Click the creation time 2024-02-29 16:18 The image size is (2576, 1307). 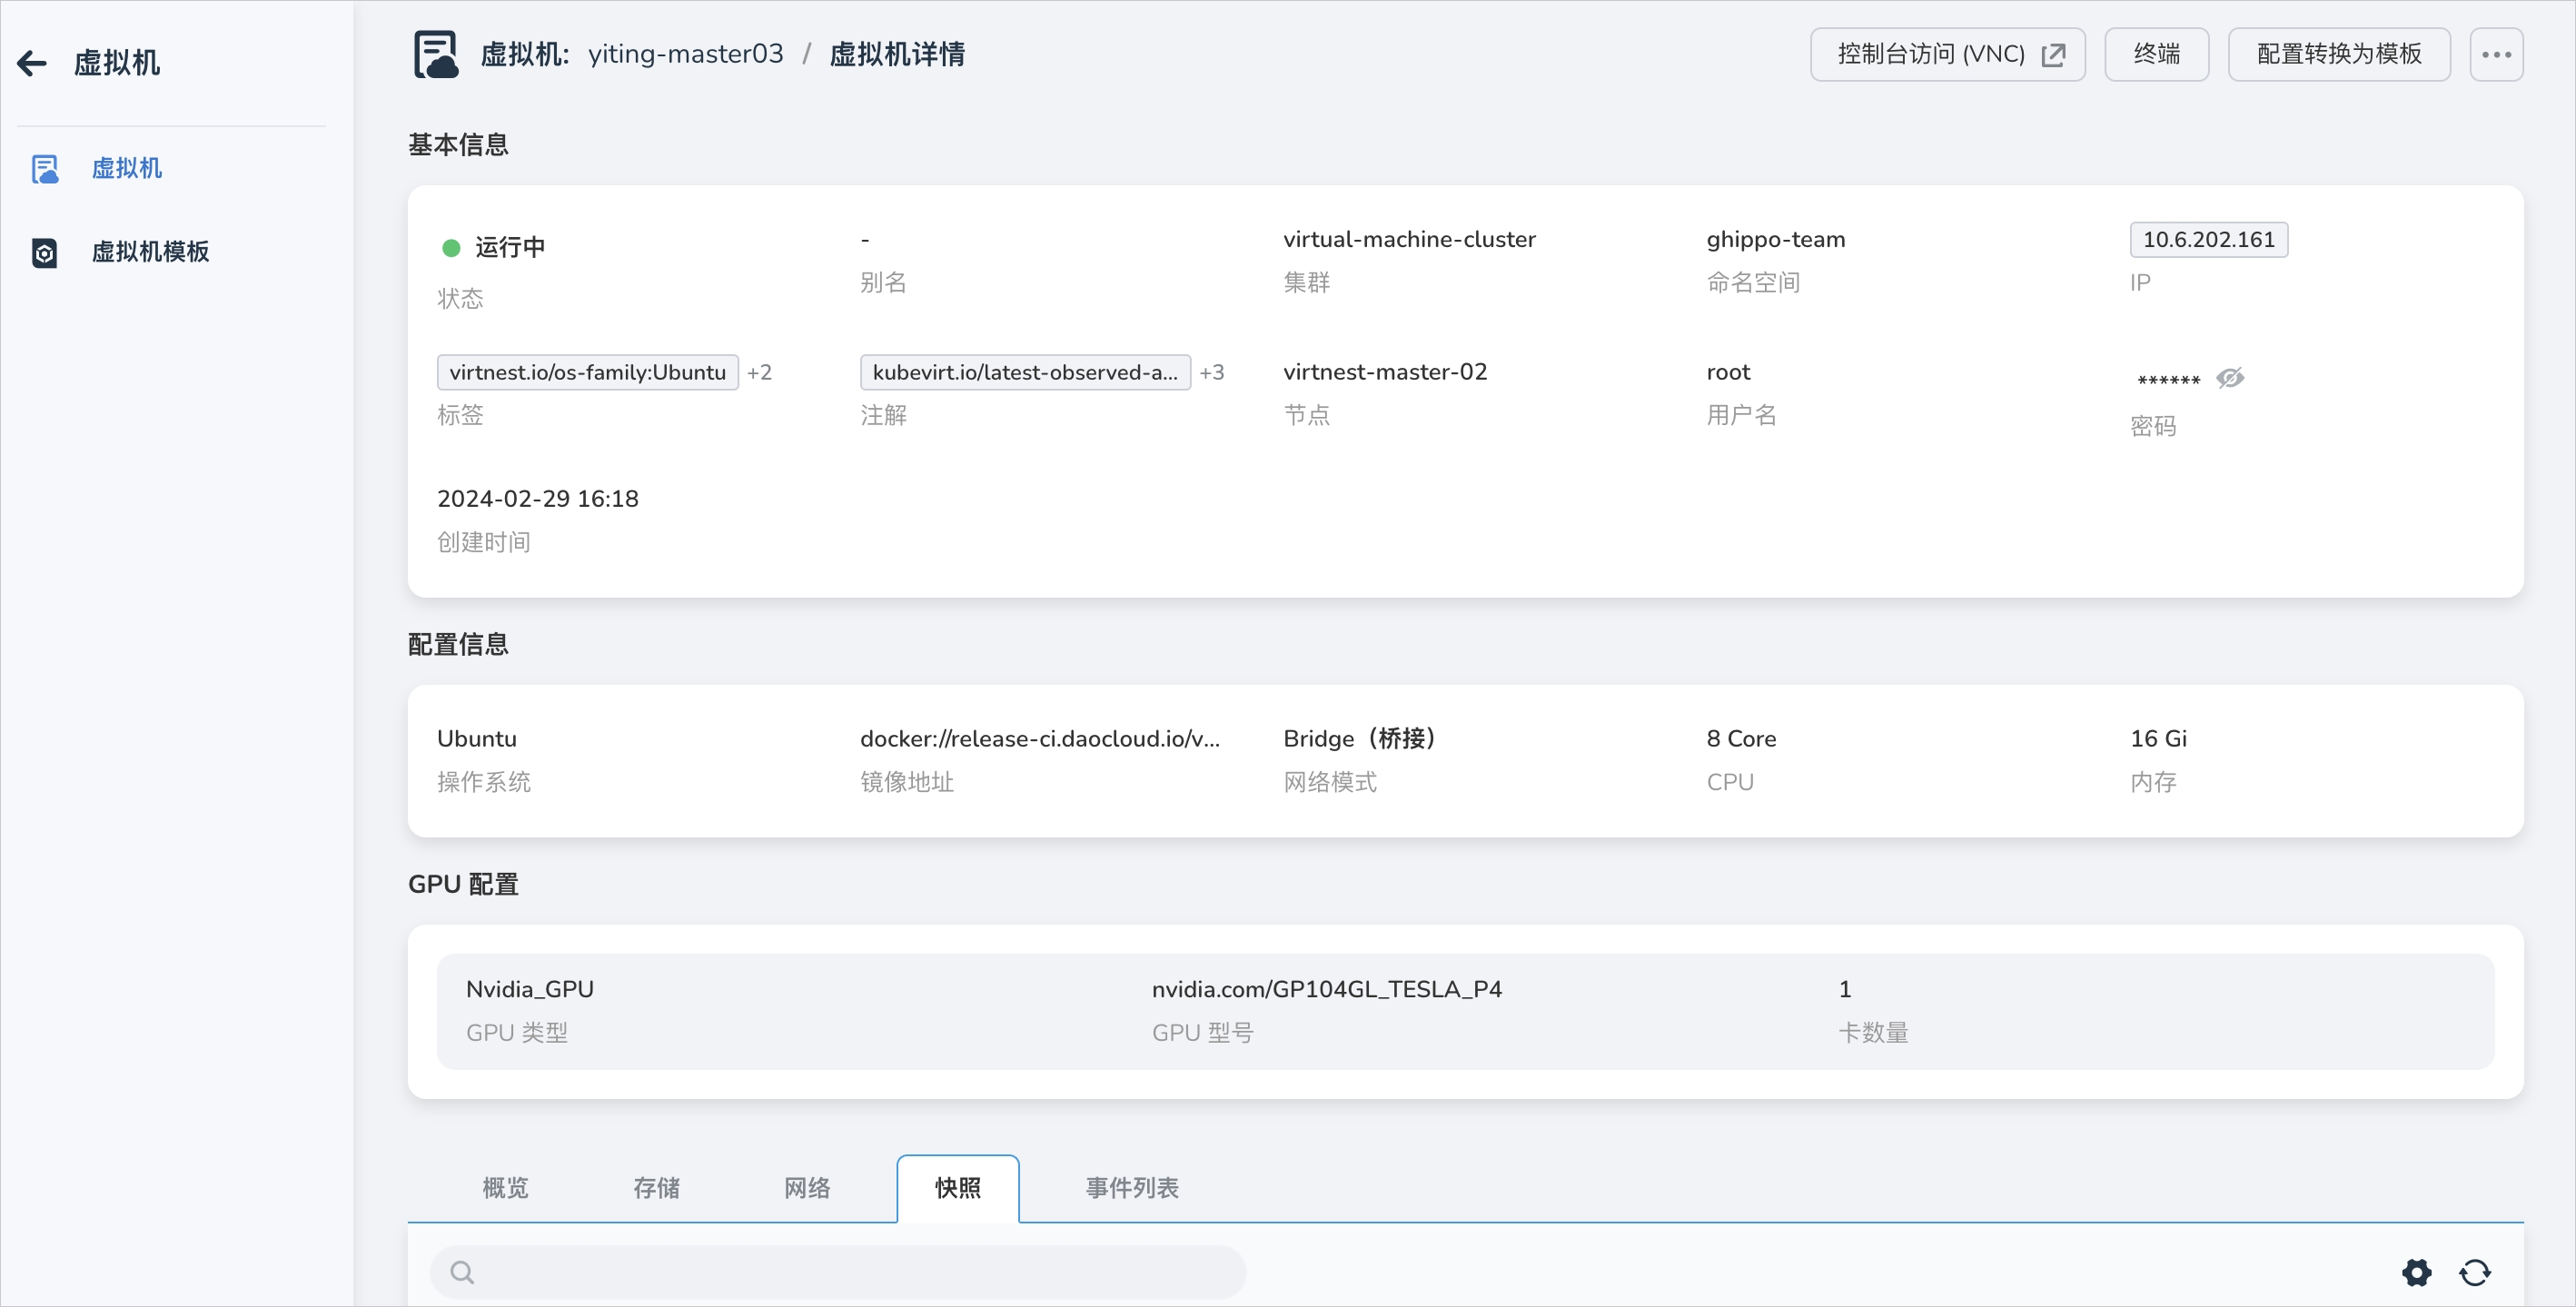[537, 499]
